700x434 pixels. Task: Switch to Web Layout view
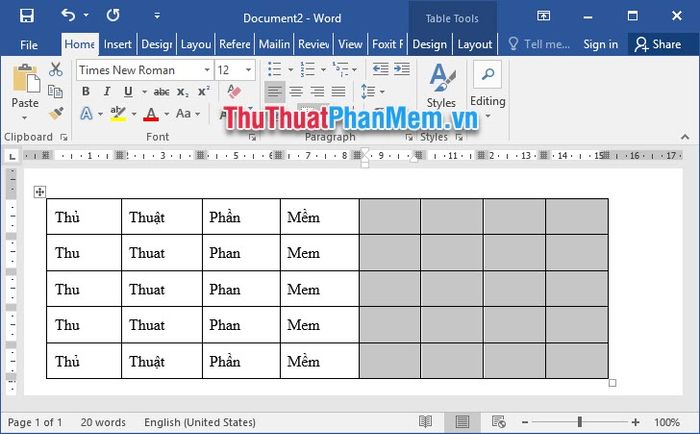[499, 421]
